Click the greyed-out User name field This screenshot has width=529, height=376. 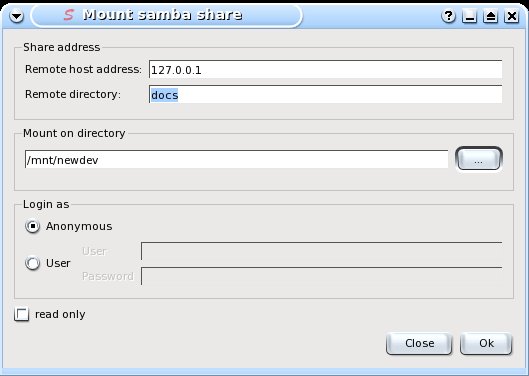click(322, 251)
